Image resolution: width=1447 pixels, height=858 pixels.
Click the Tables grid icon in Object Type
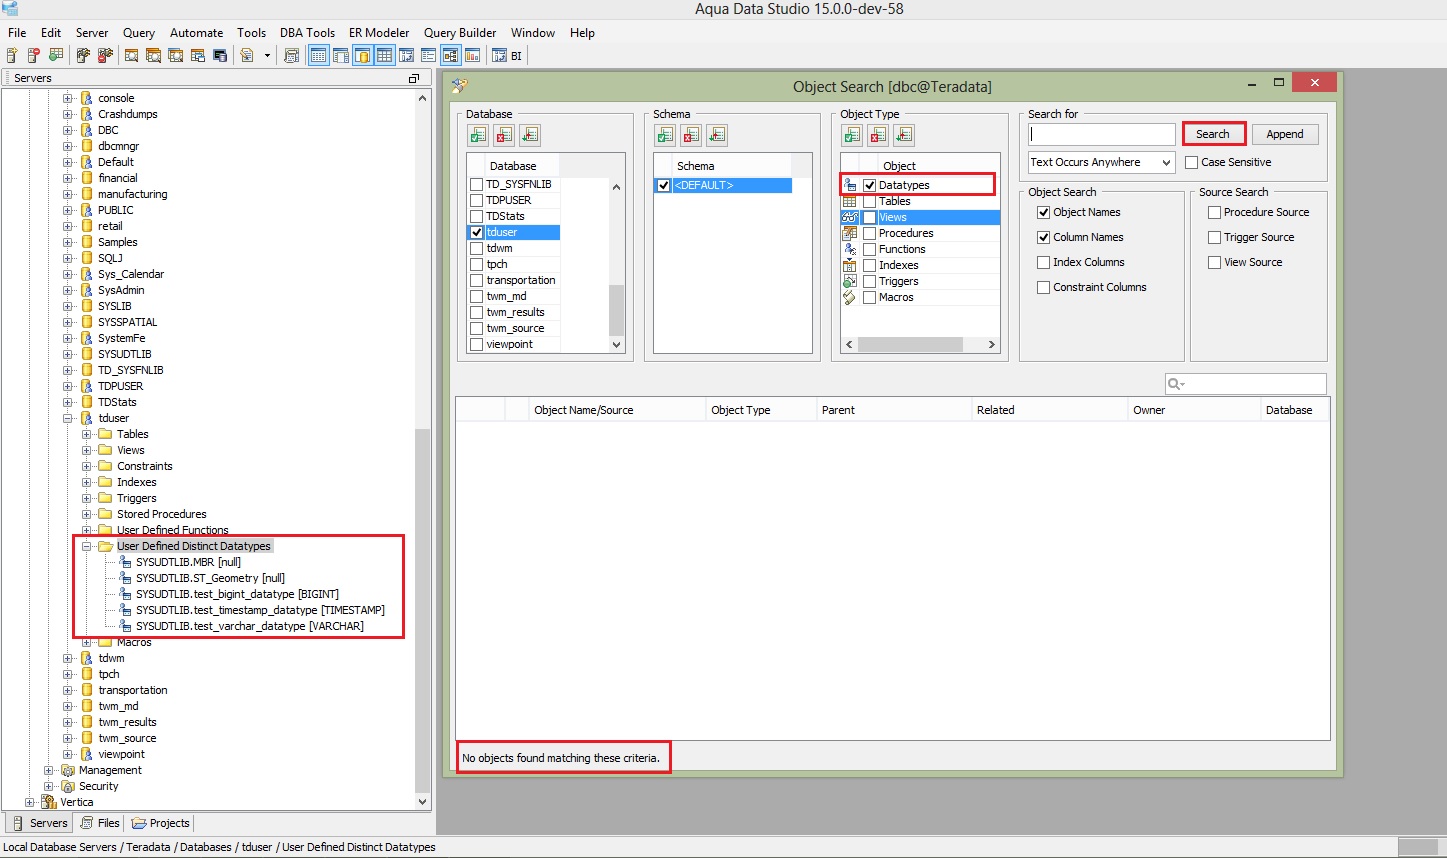click(850, 201)
